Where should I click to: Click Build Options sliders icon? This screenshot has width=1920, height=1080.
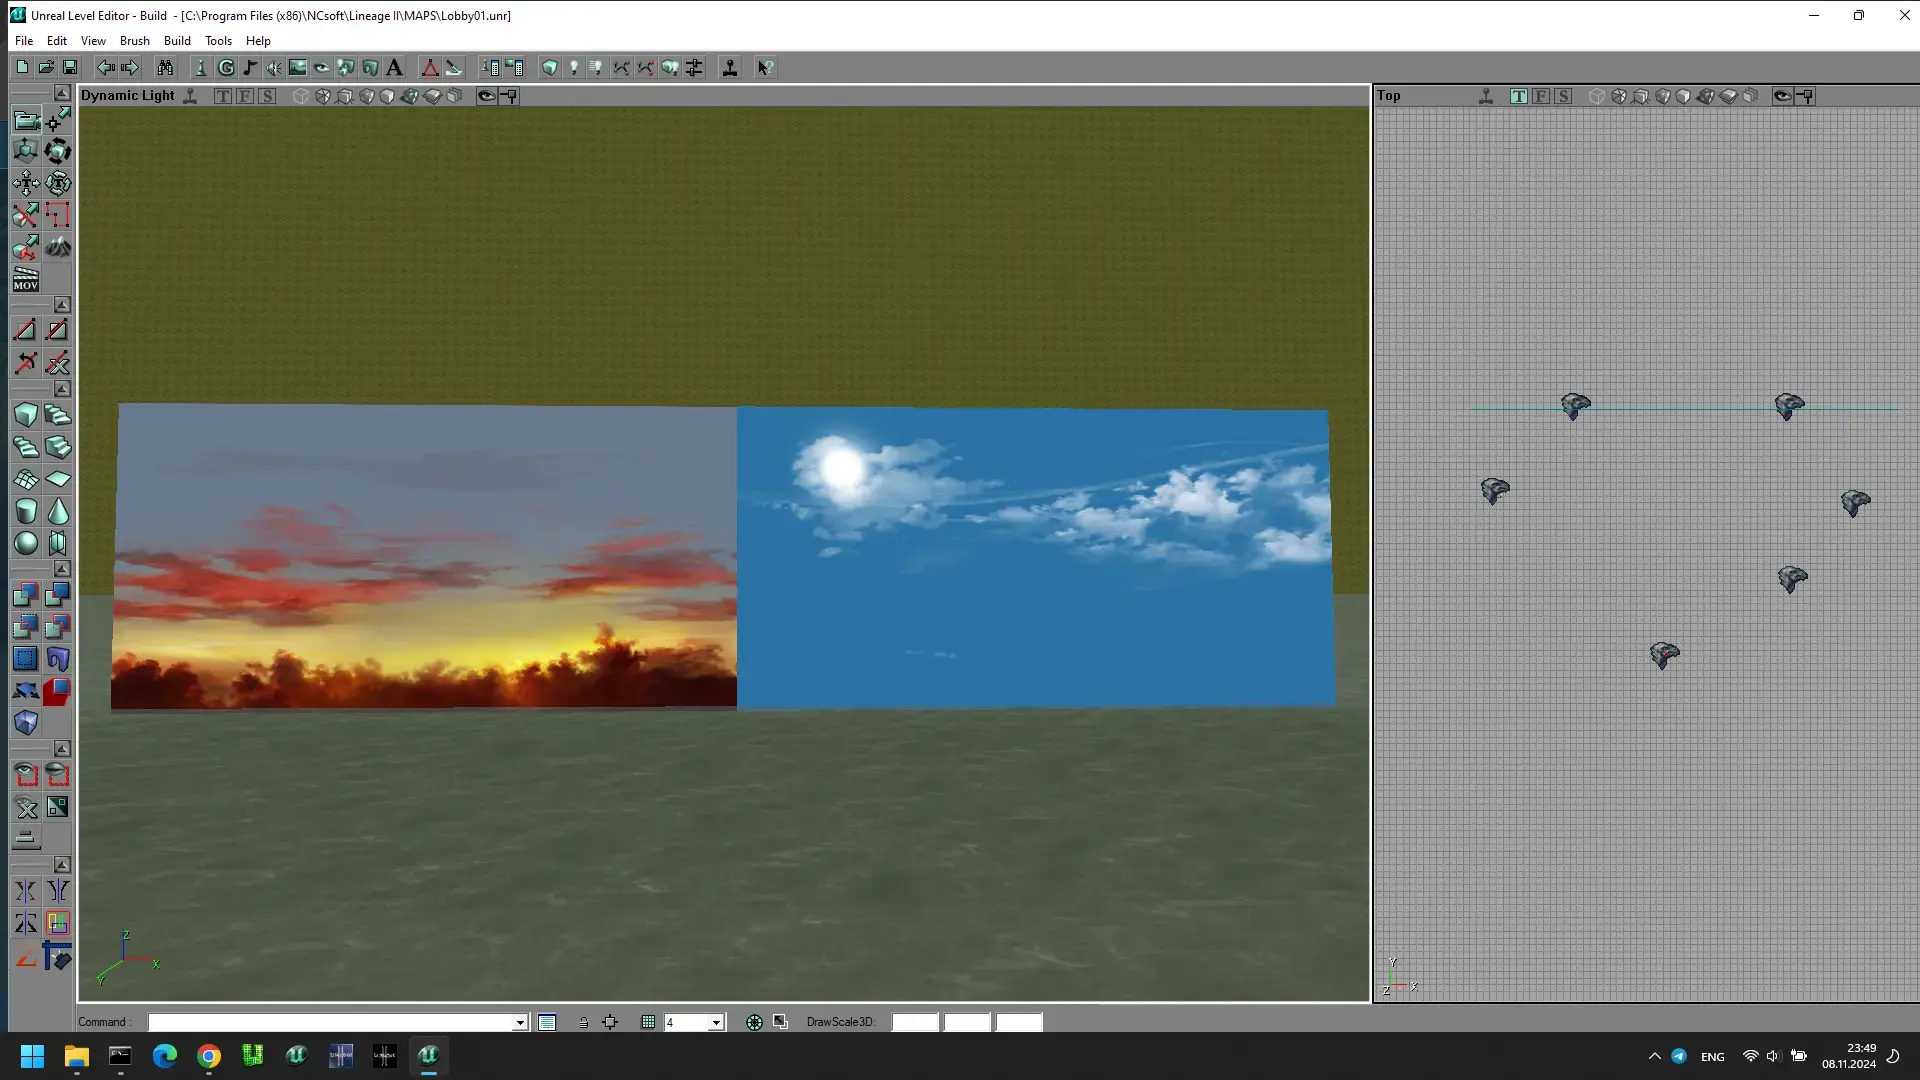(694, 67)
